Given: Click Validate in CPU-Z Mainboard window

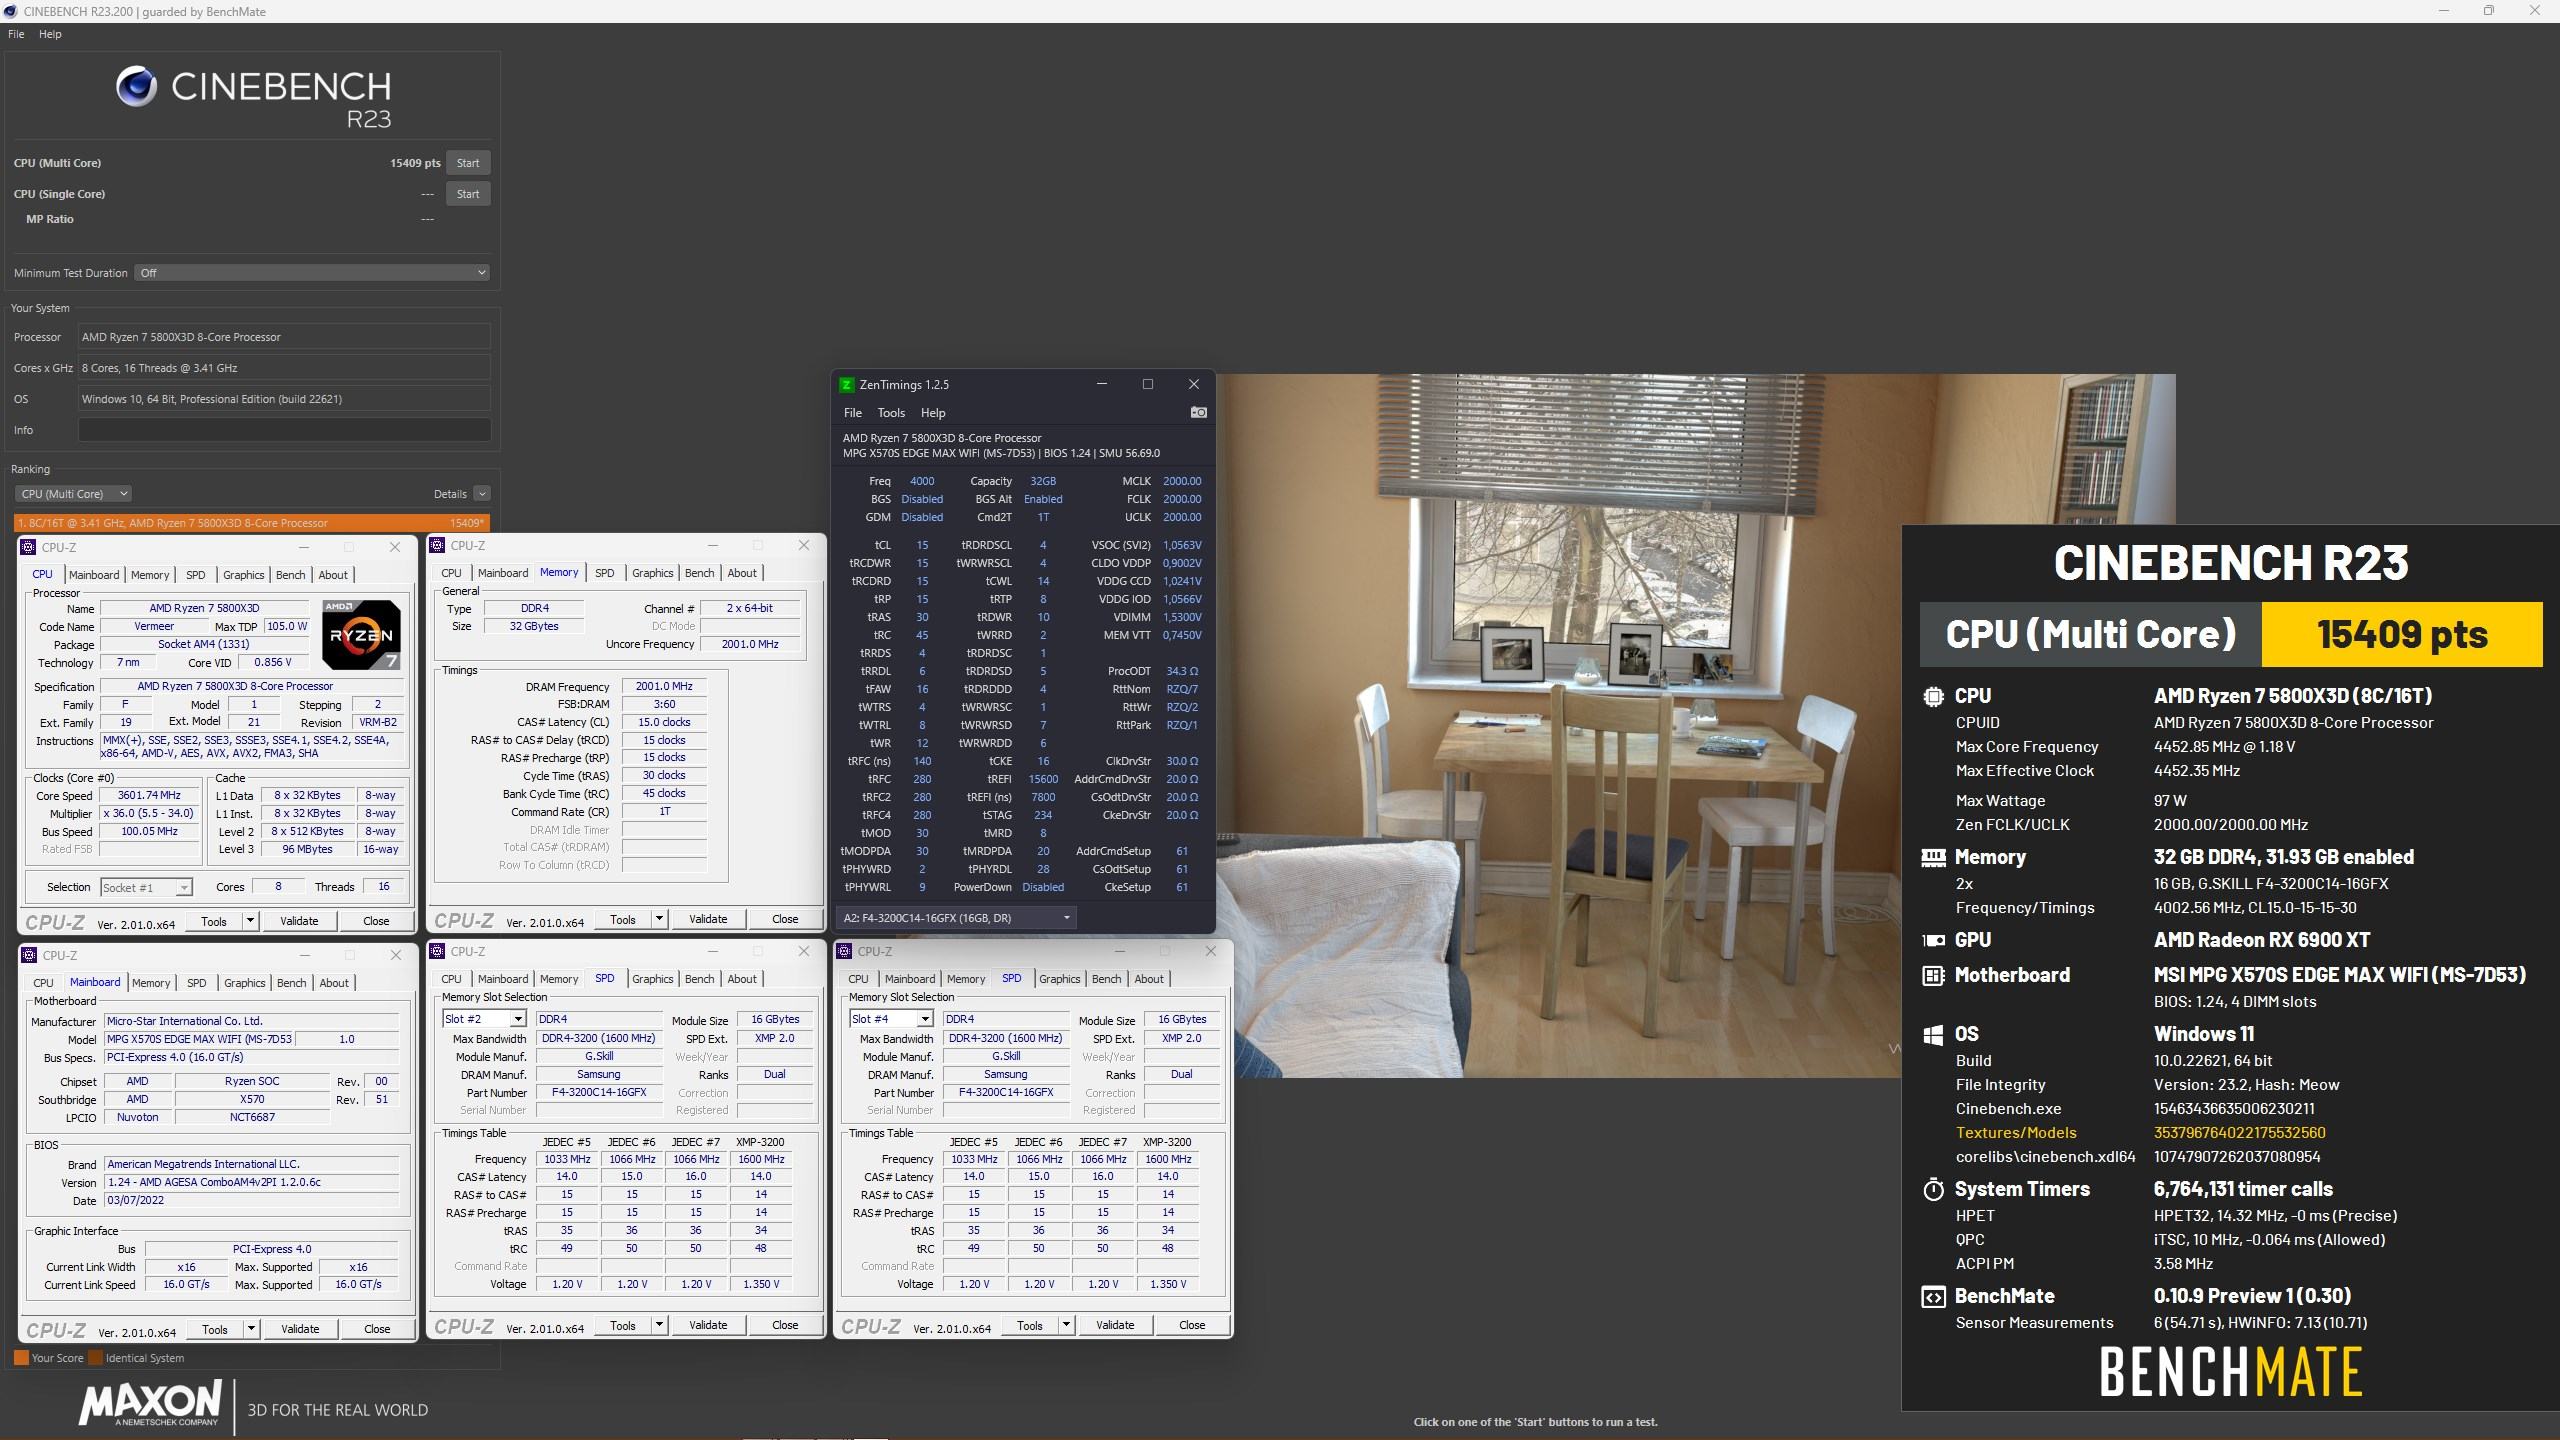Looking at the screenshot, I should click(x=300, y=1329).
